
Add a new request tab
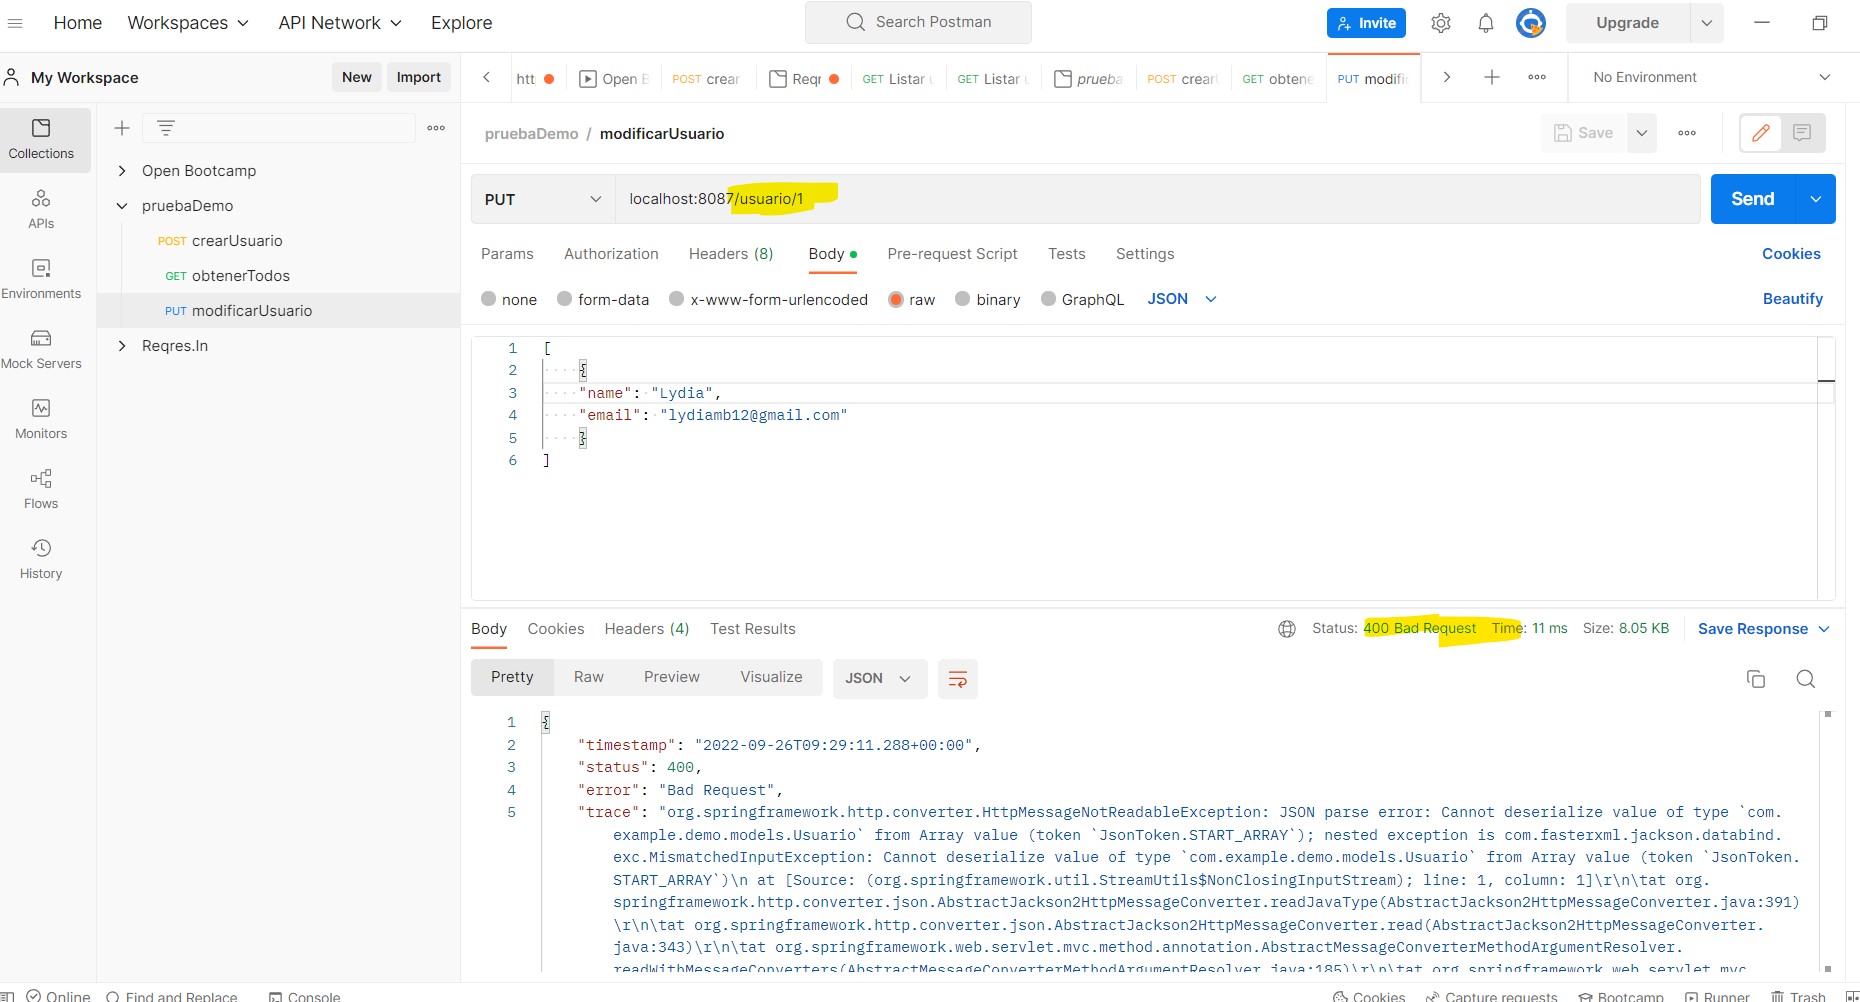pos(1491,77)
